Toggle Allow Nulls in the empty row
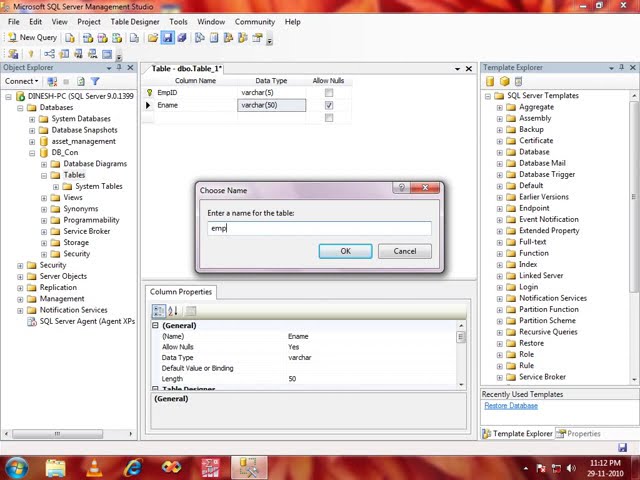The height and width of the screenshot is (480, 640). tap(329, 118)
